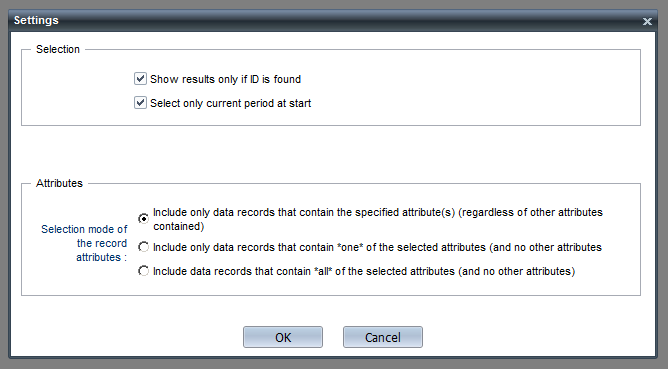The height and width of the screenshot is (369, 668).
Task: Choose radio option containing *all* of selected attributes
Action: pyautogui.click(x=144, y=271)
